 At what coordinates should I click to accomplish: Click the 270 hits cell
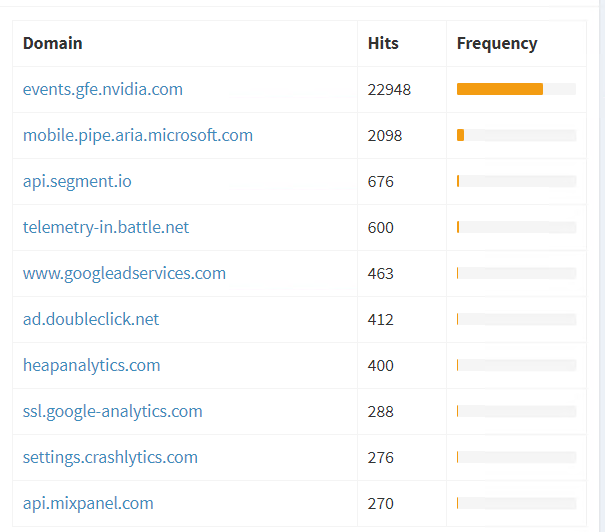pyautogui.click(x=380, y=503)
